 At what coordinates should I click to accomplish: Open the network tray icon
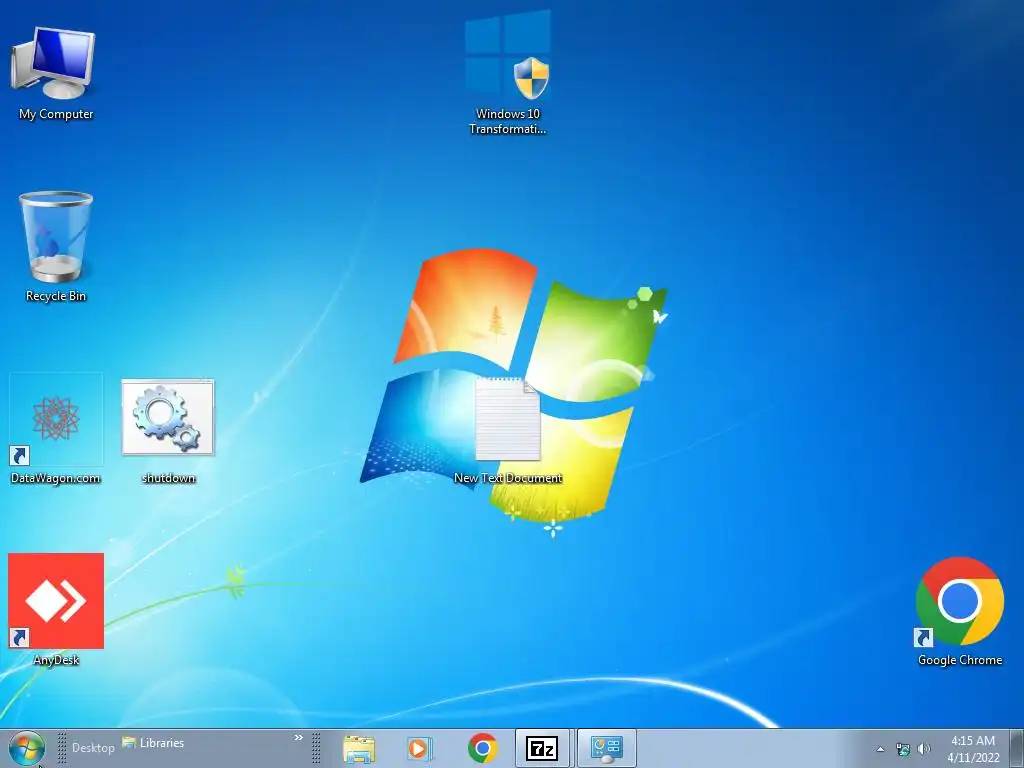click(903, 749)
